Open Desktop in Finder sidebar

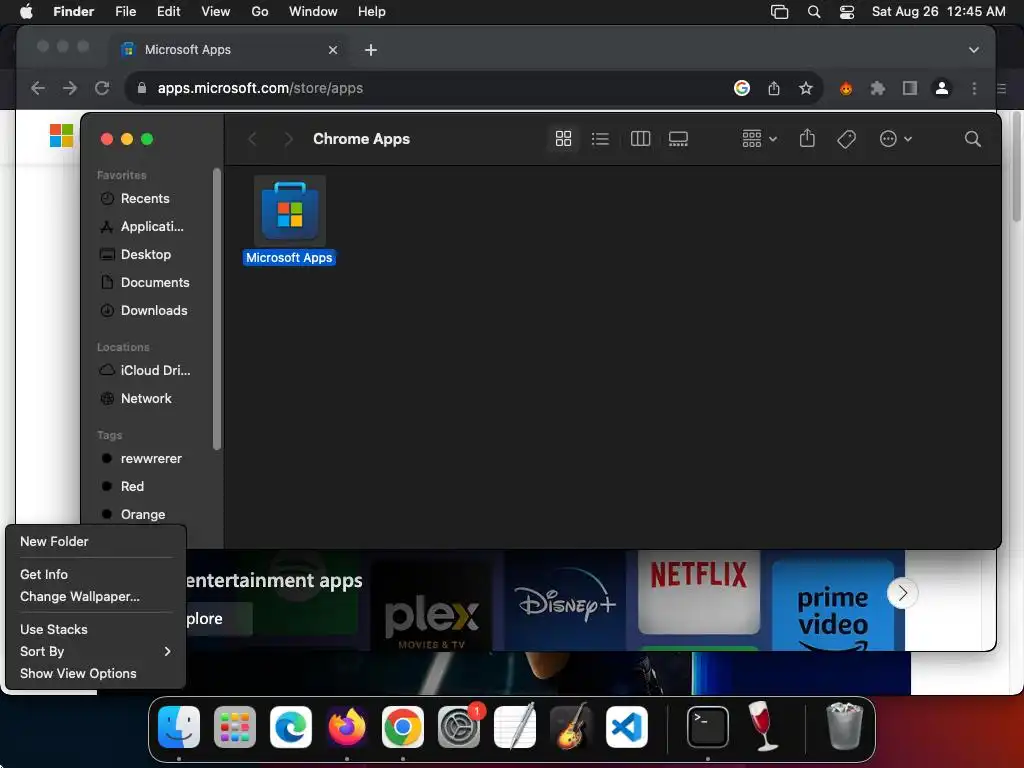[x=145, y=255]
